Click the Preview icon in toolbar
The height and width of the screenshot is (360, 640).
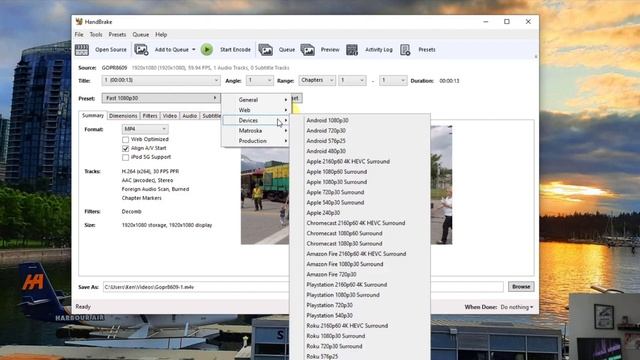(x=307, y=50)
